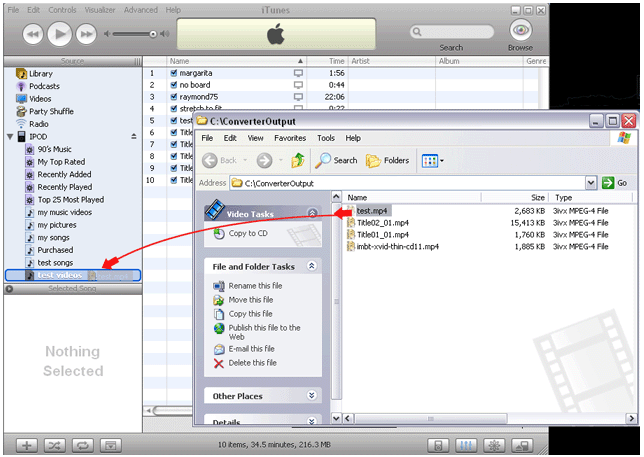Uncheck the checkbox on track row 10
This screenshot has height=457, width=644.
click(173, 180)
